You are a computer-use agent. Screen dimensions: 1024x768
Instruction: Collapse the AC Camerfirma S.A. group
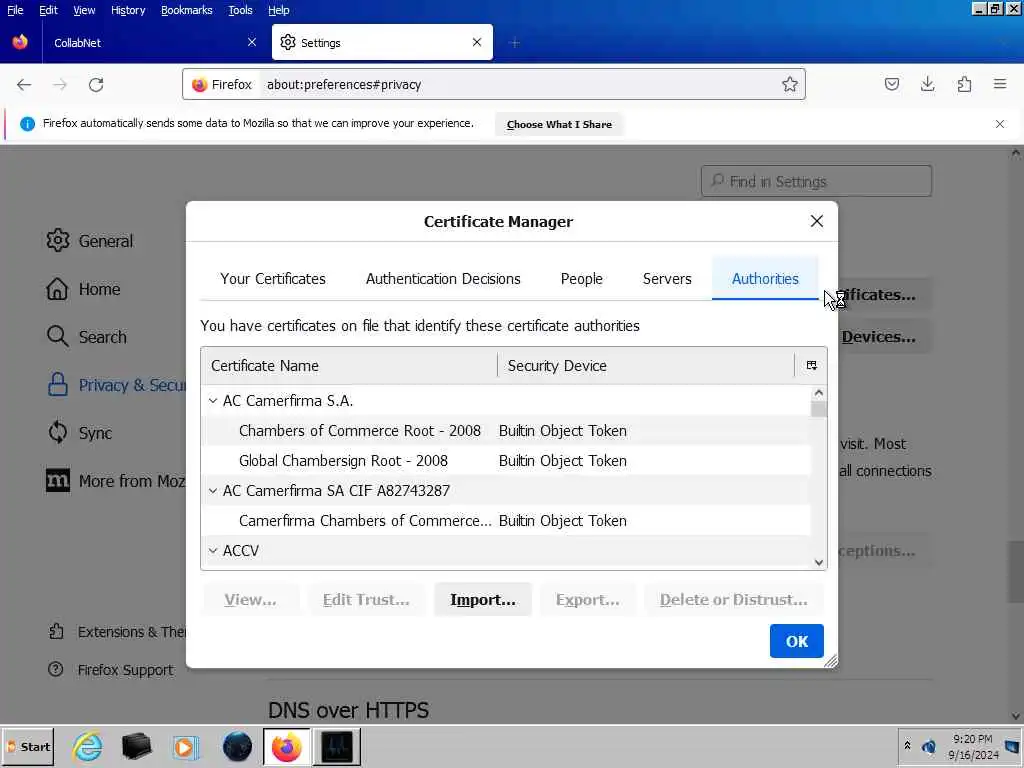pyautogui.click(x=213, y=401)
